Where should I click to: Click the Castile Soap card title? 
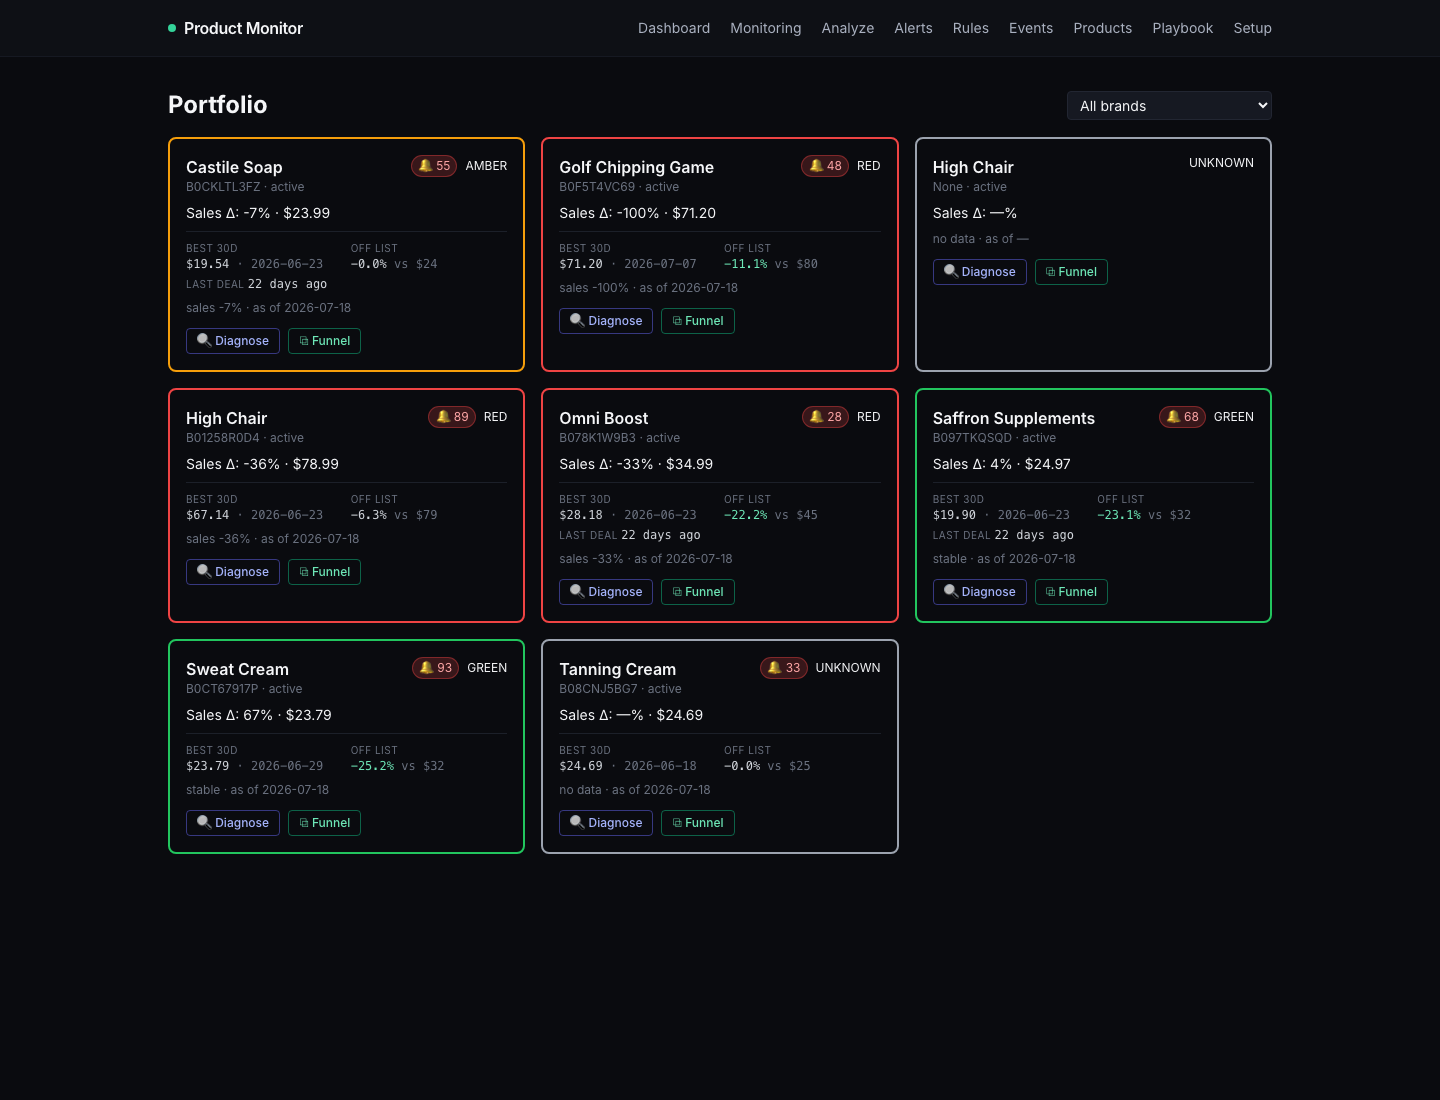234,167
